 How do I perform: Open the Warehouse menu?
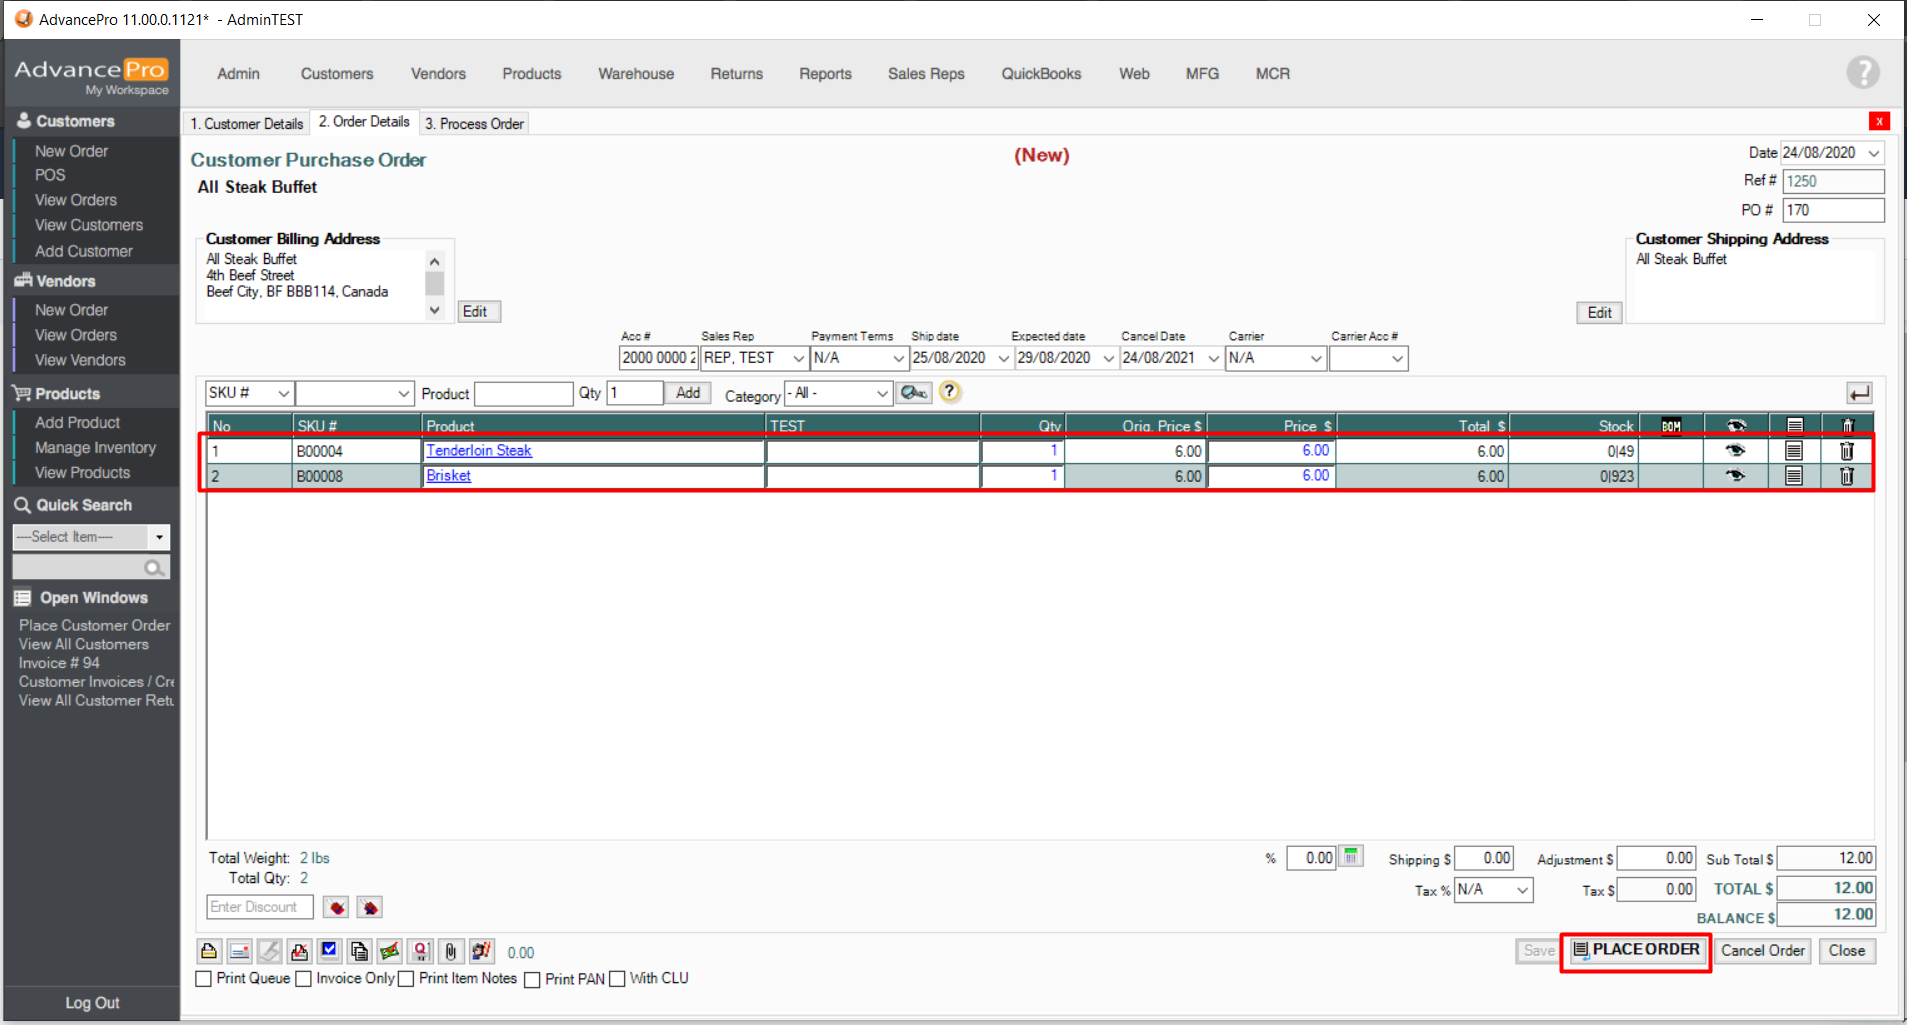[x=636, y=74]
